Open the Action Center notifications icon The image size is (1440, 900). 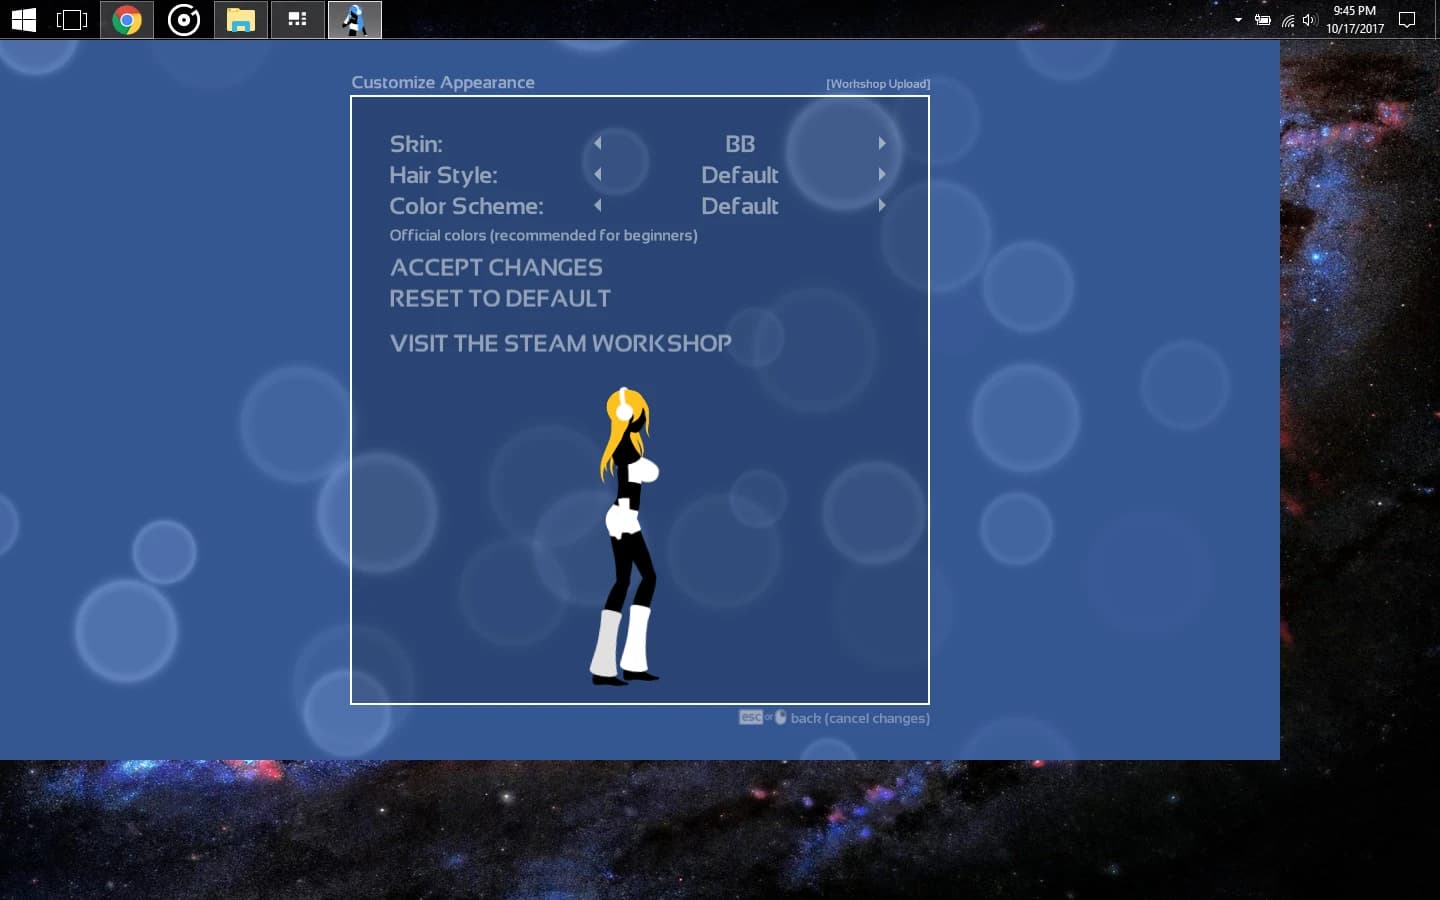coord(1407,20)
